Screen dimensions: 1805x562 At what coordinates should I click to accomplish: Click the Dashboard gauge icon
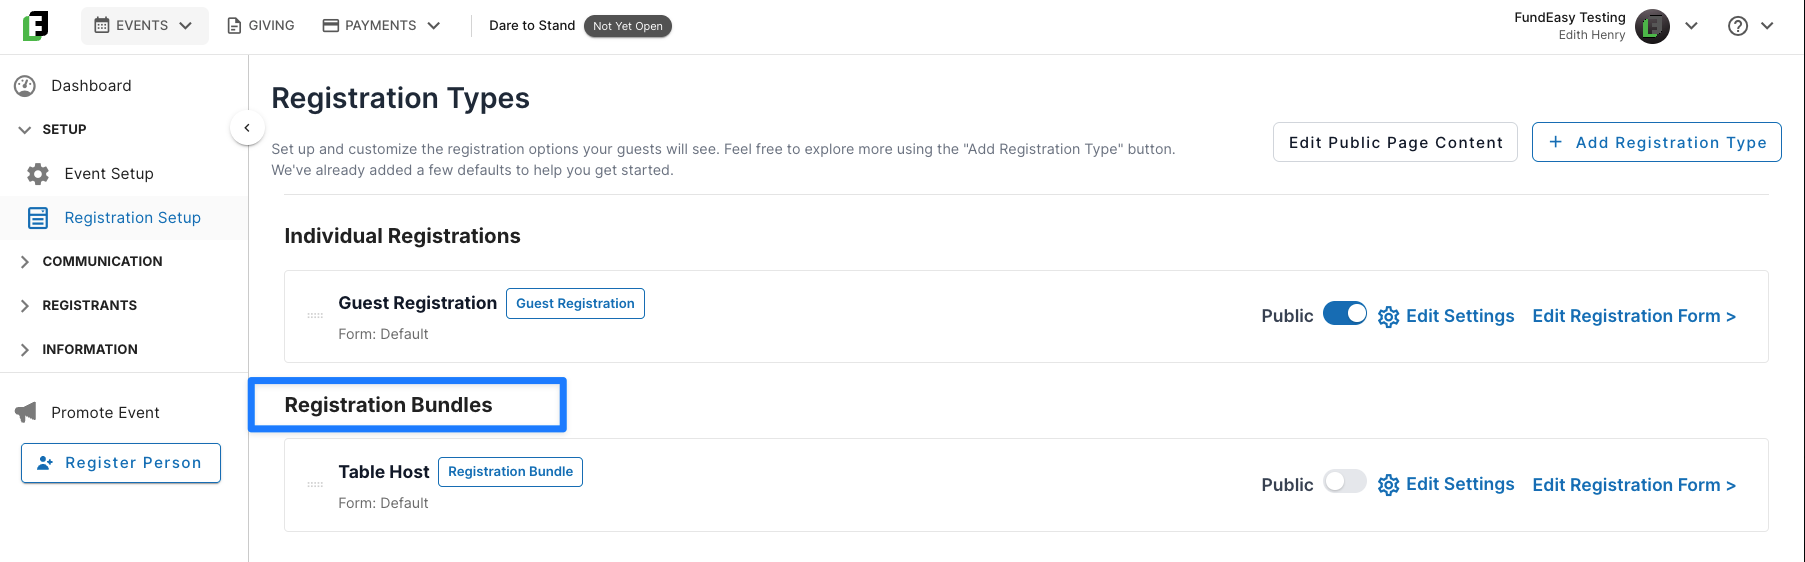pos(25,86)
